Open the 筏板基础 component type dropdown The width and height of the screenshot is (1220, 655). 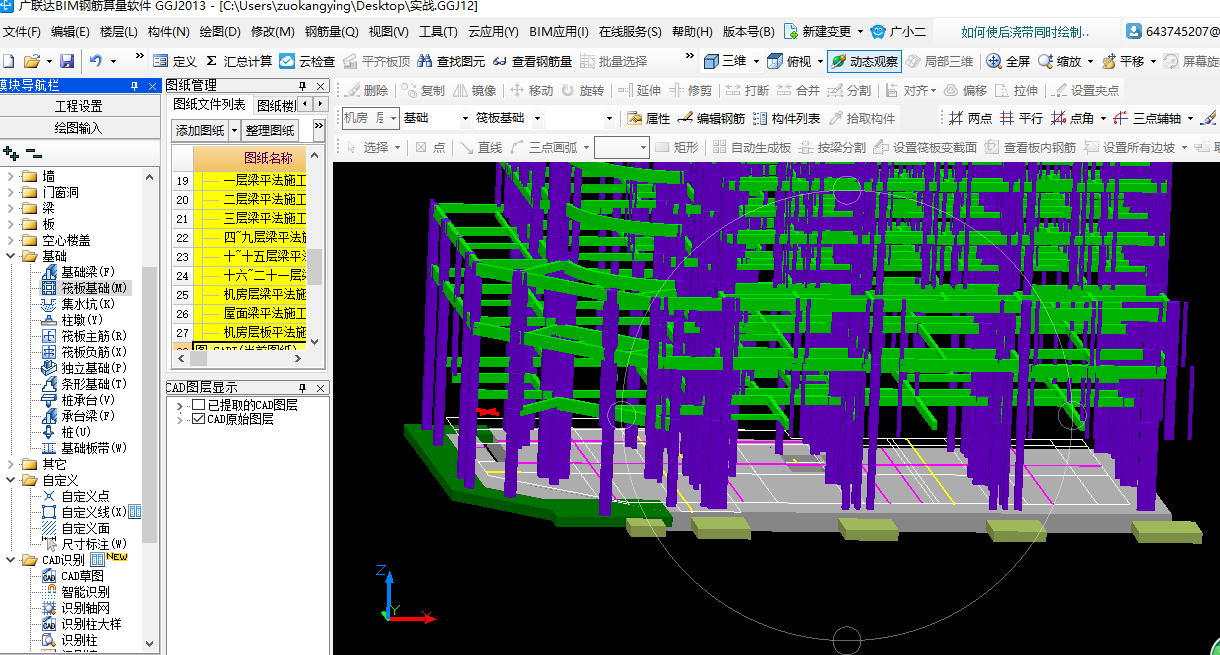point(537,118)
